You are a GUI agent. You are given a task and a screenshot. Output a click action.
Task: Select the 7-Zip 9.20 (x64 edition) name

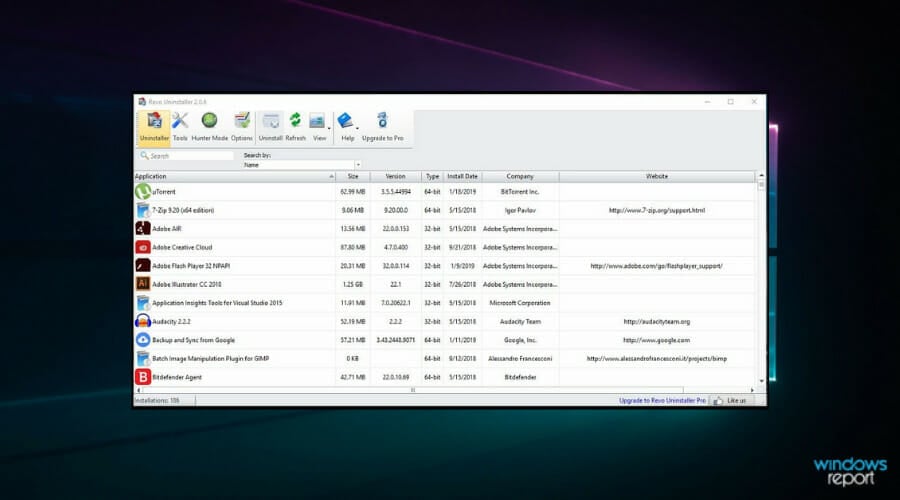tap(183, 210)
